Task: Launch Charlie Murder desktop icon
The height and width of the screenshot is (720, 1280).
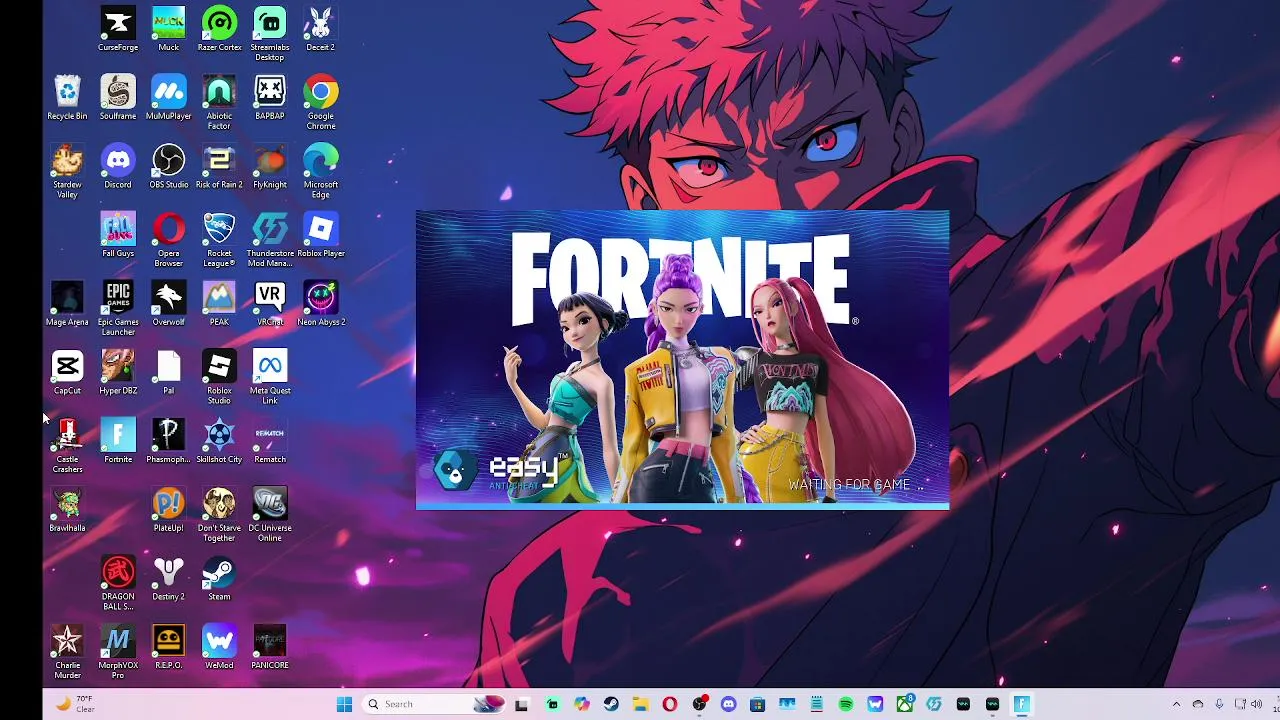Action: pyautogui.click(x=67, y=652)
